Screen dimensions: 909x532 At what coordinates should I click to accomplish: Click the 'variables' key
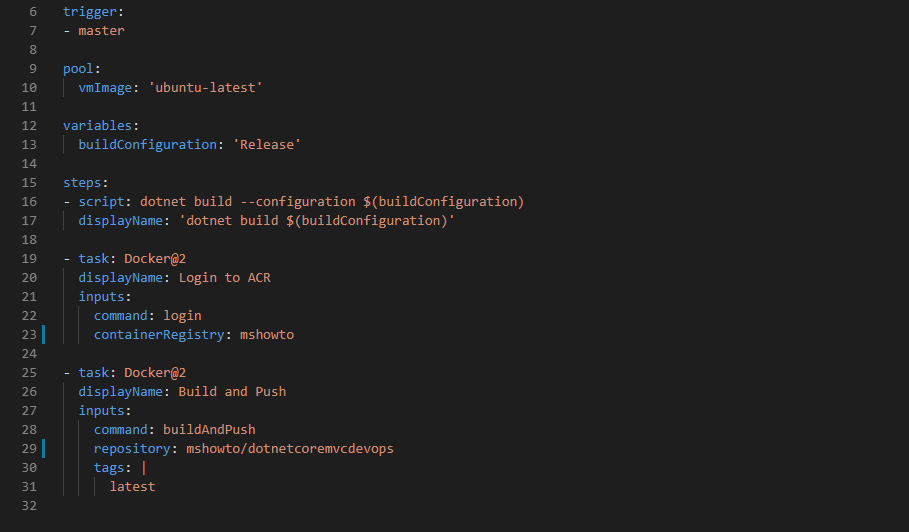97,126
